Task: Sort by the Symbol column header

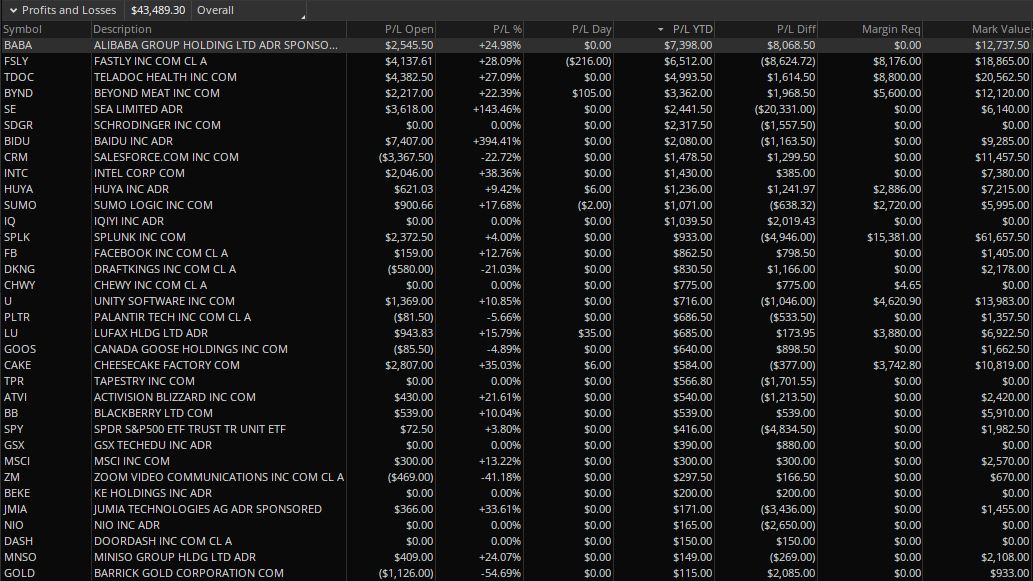Action: (x=22, y=29)
